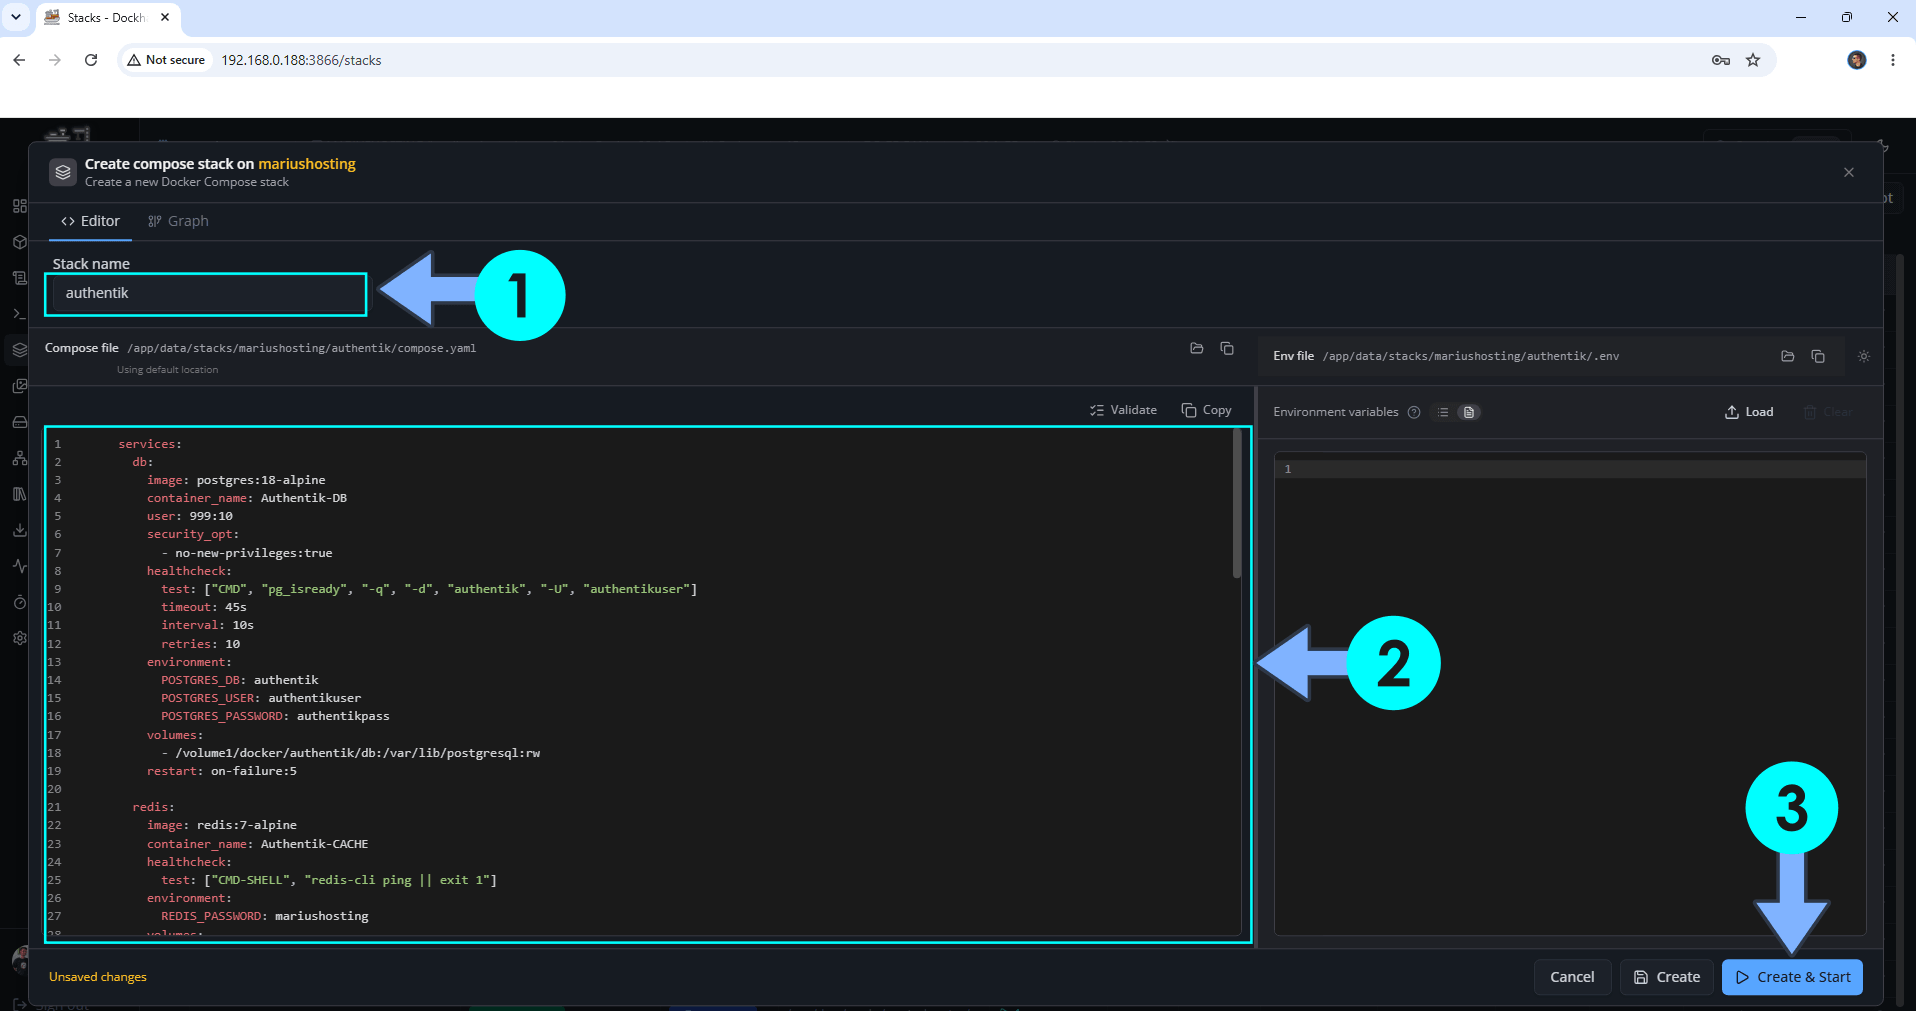Click the stack layers icon in dialog header
The image size is (1916, 1011).
[x=63, y=172]
